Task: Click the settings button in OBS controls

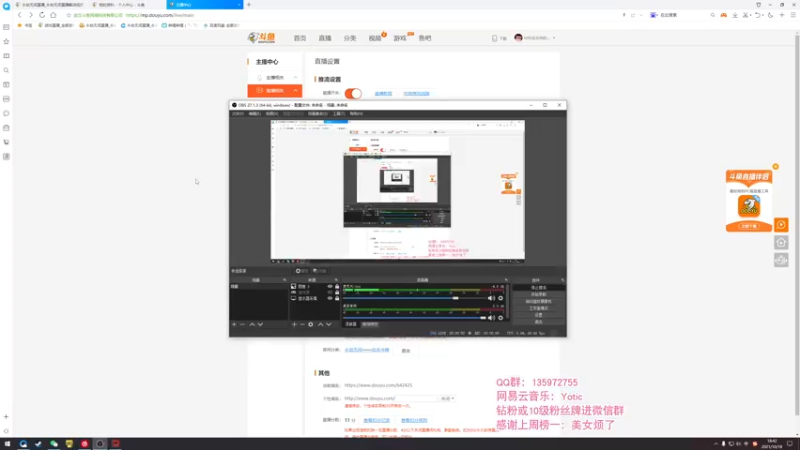Action: (x=538, y=315)
